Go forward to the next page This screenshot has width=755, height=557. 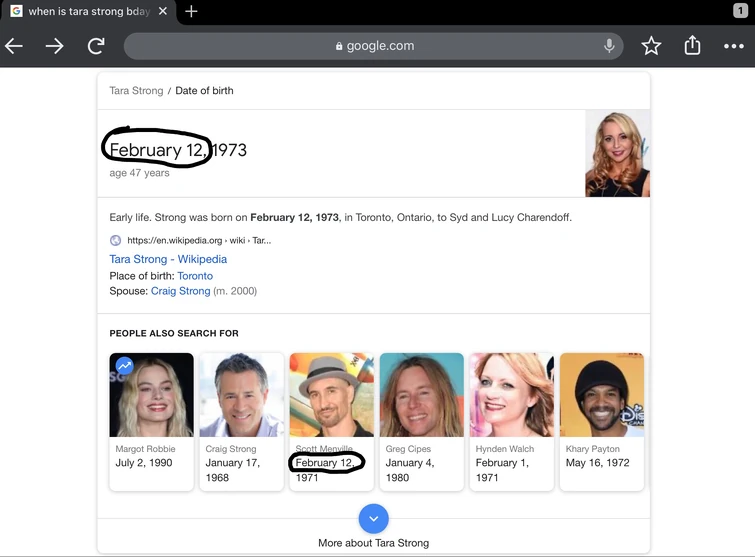tap(54, 46)
